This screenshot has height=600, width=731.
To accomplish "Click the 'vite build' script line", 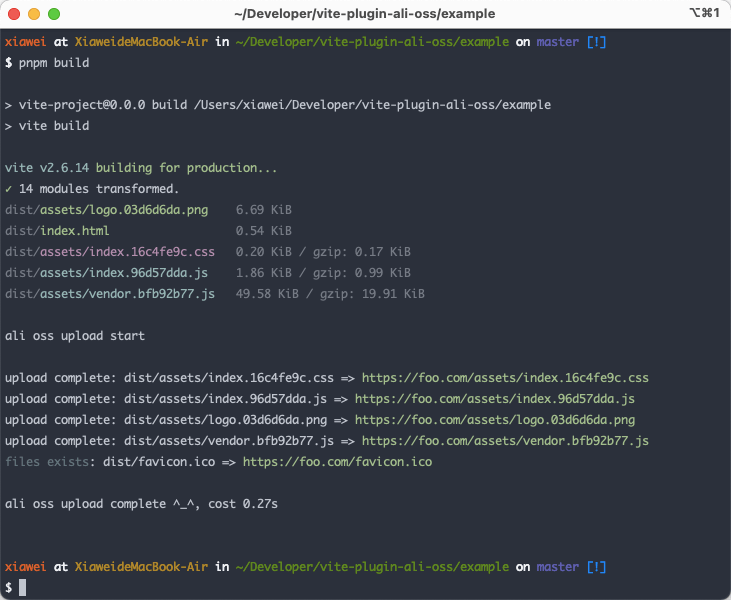I will click(x=47, y=126).
